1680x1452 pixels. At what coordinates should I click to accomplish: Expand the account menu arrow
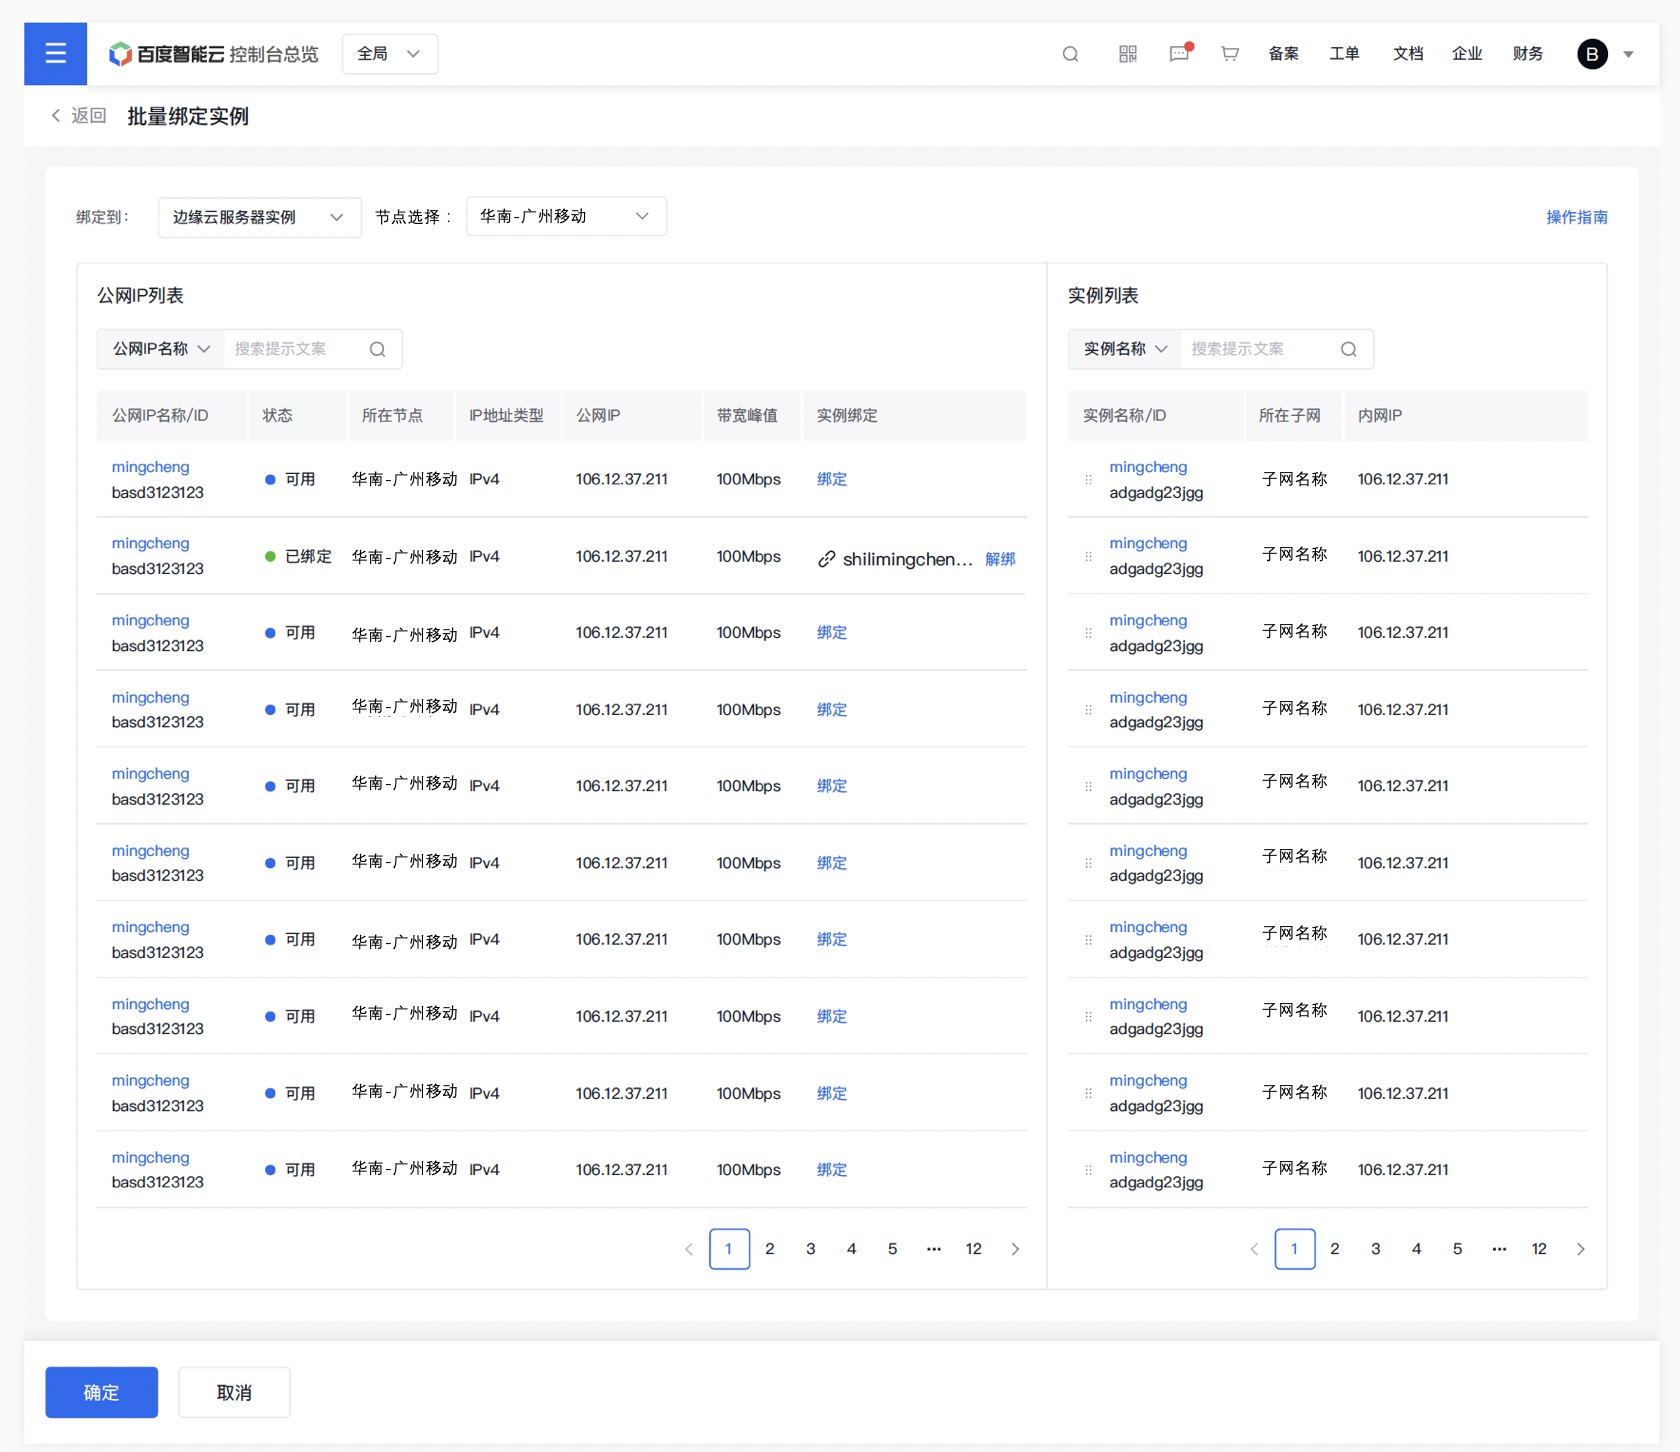point(1629,55)
